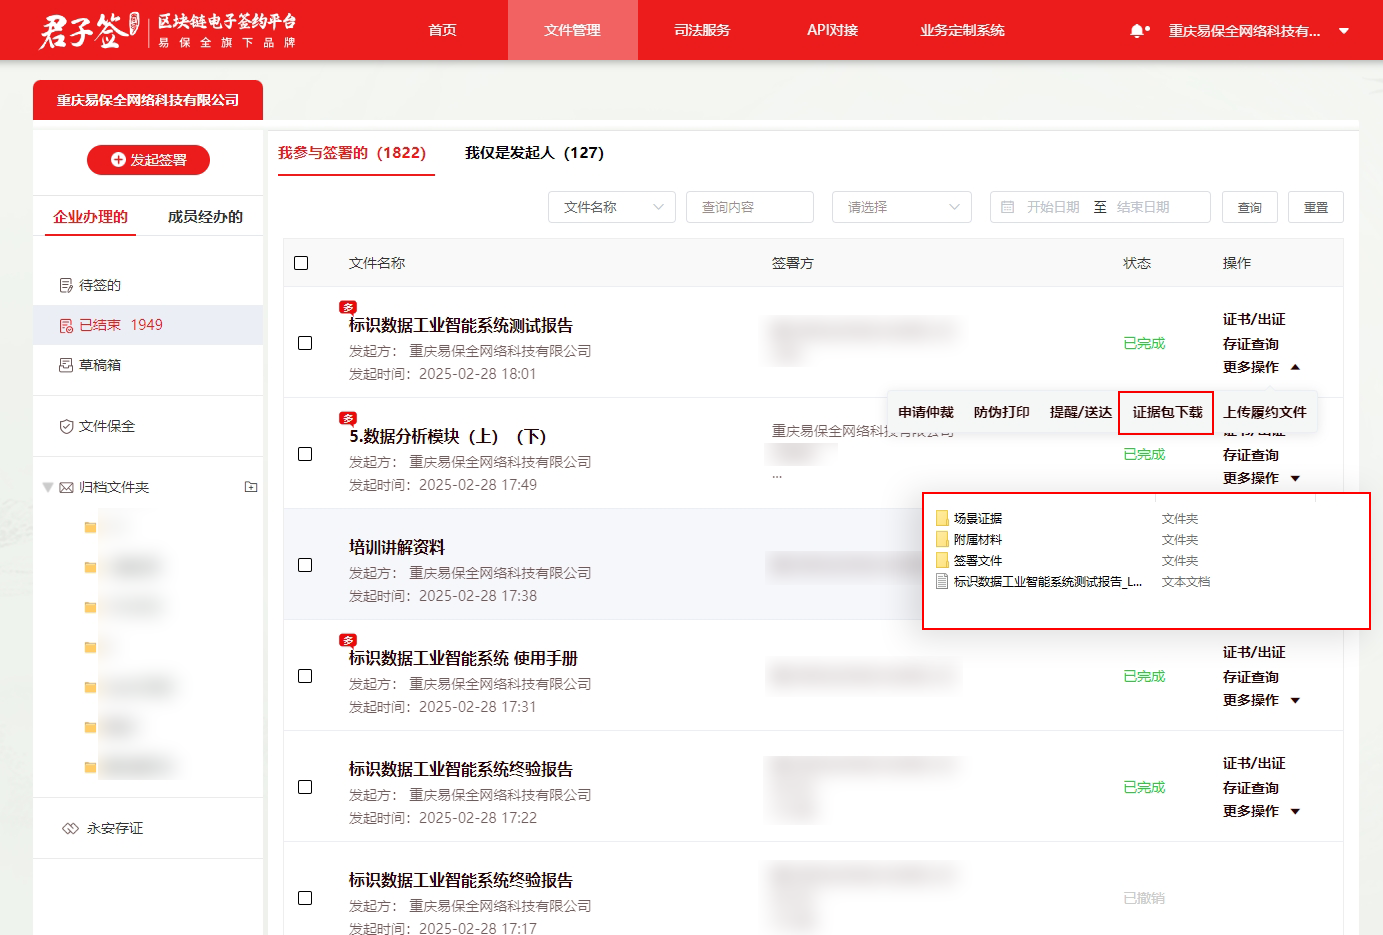This screenshot has height=935, width=1383.
Task: Click the text document icon in file list
Action: [x=942, y=581]
